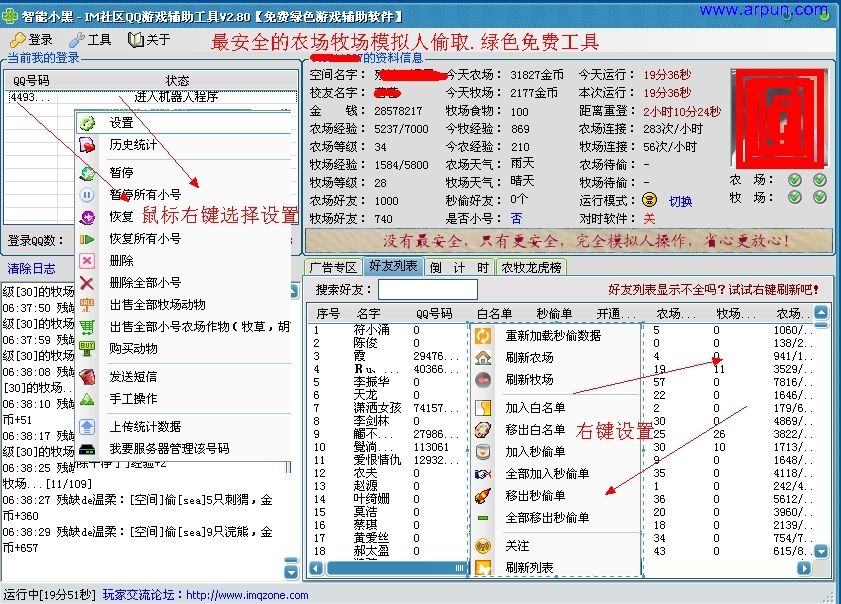
Task: Toggle first green check for 牧场
Action: pyautogui.click(x=794, y=197)
